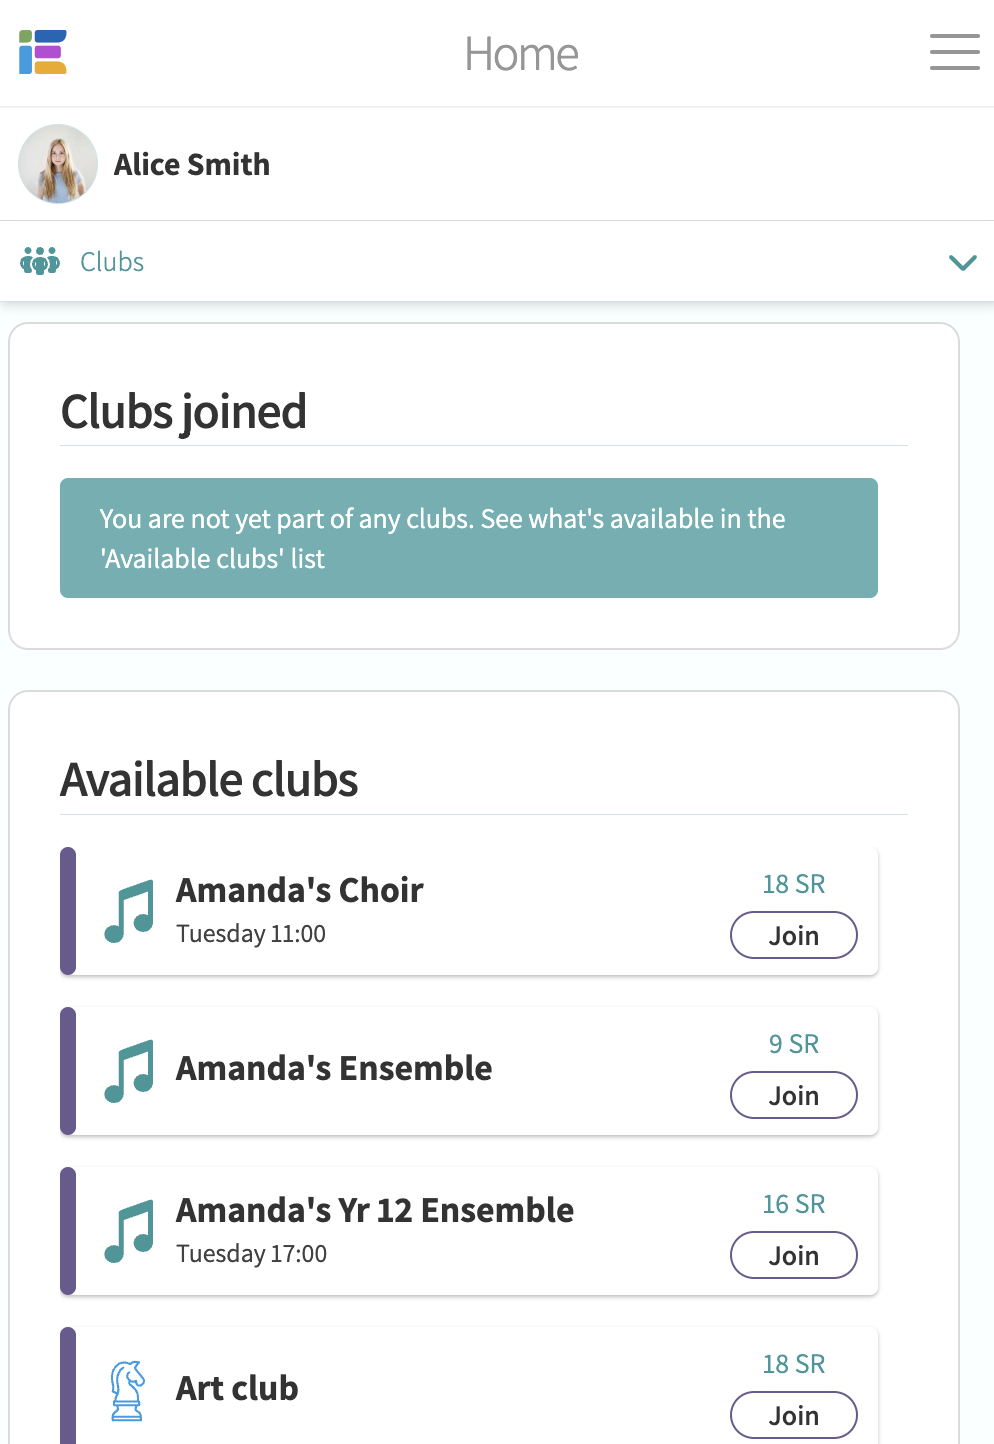Open the Clubs section selector label

[112, 262]
